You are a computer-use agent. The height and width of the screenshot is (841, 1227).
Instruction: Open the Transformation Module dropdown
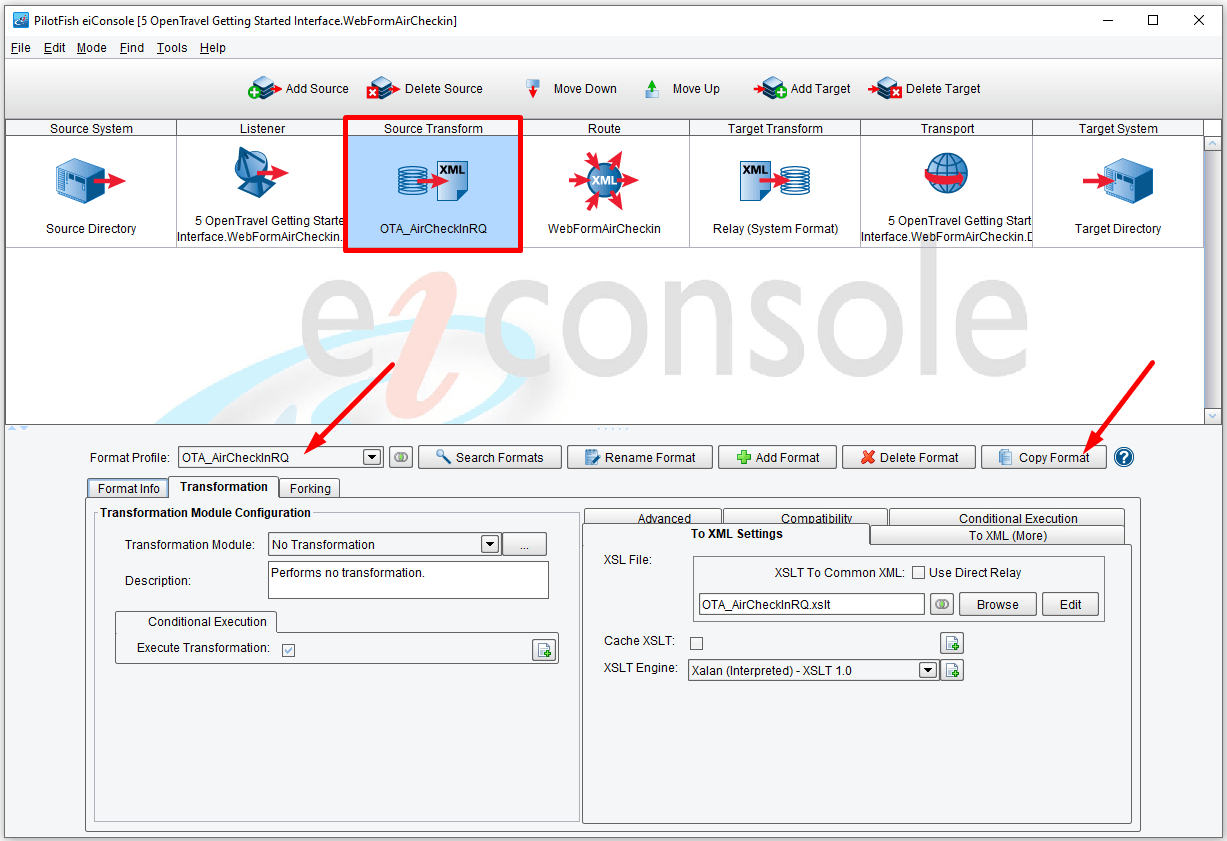click(490, 544)
